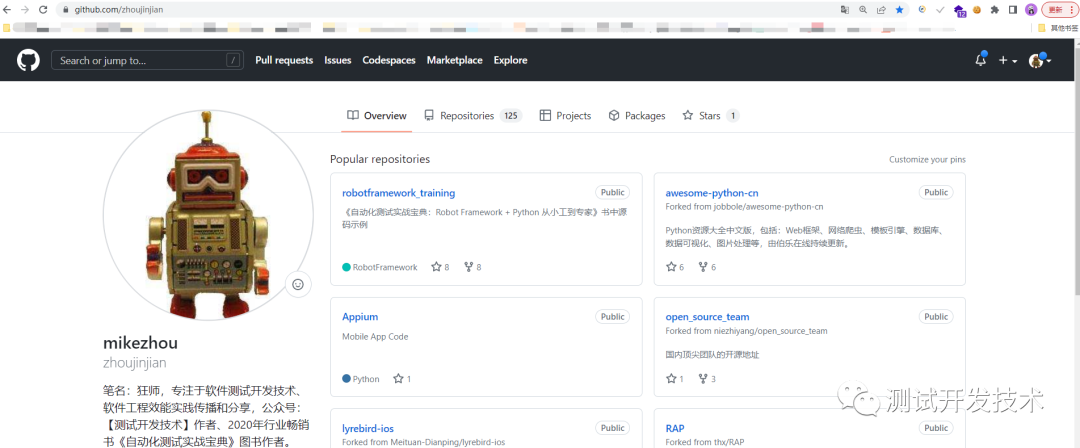Click the orange cookie extension icon
Viewport: 1080px width, 448px height.
tap(977, 10)
